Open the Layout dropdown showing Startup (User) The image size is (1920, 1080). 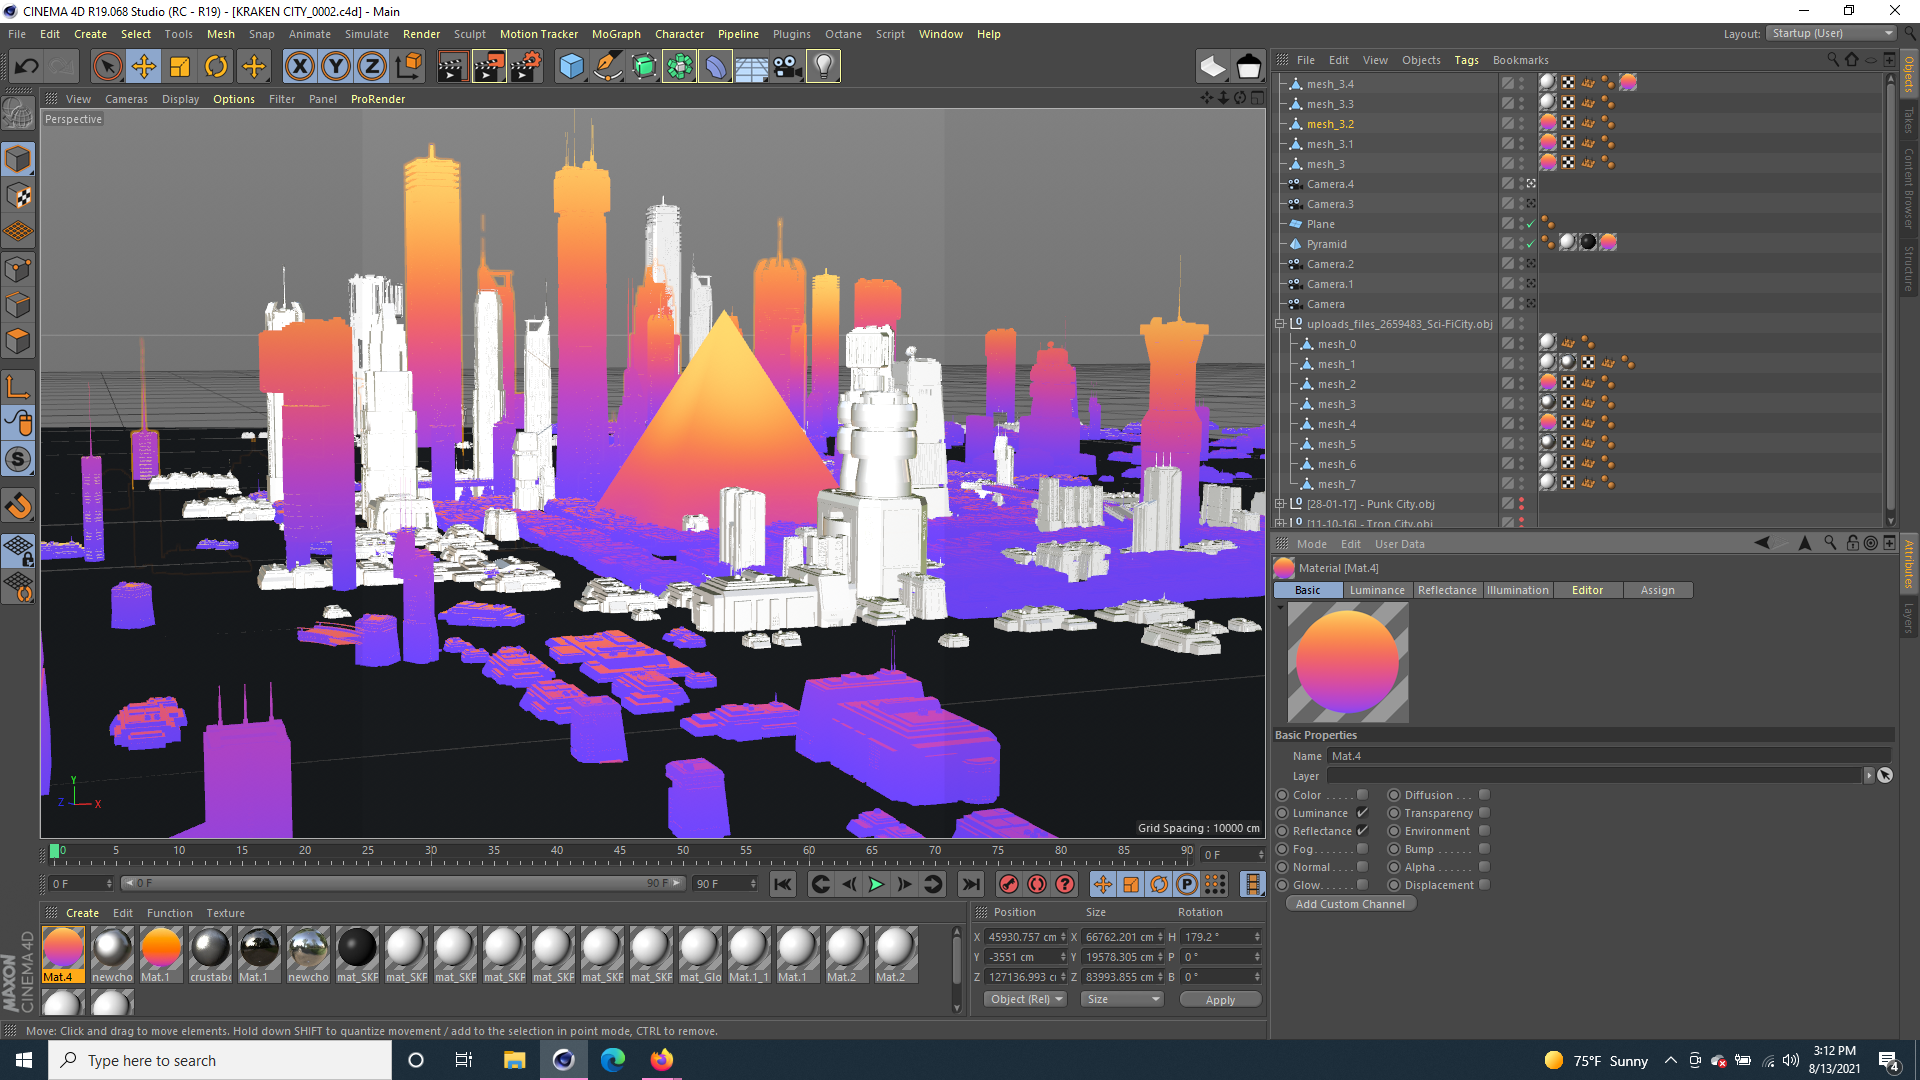pos(1830,33)
